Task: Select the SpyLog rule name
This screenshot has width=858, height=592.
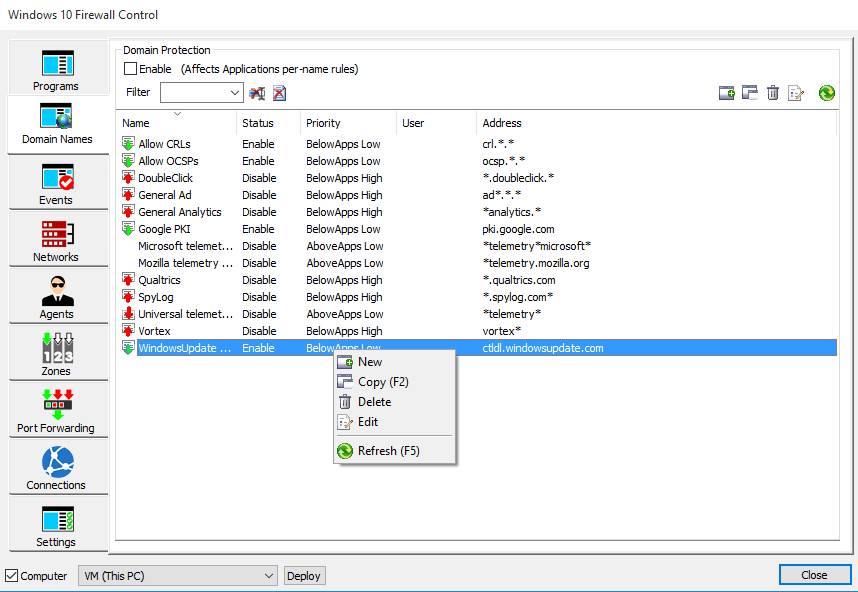Action: pyautogui.click(x=155, y=297)
